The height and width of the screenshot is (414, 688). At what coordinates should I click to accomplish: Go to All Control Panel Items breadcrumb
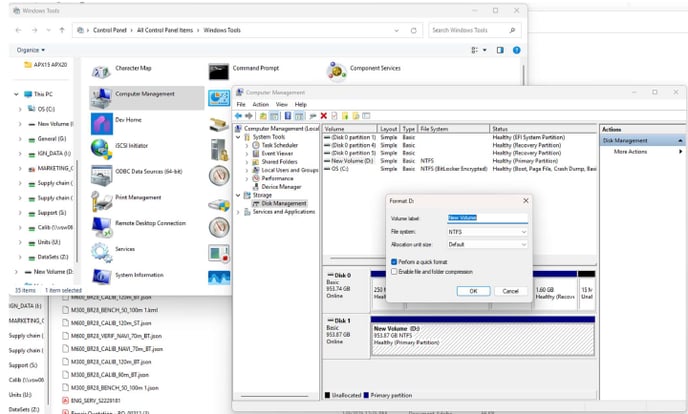click(165, 30)
